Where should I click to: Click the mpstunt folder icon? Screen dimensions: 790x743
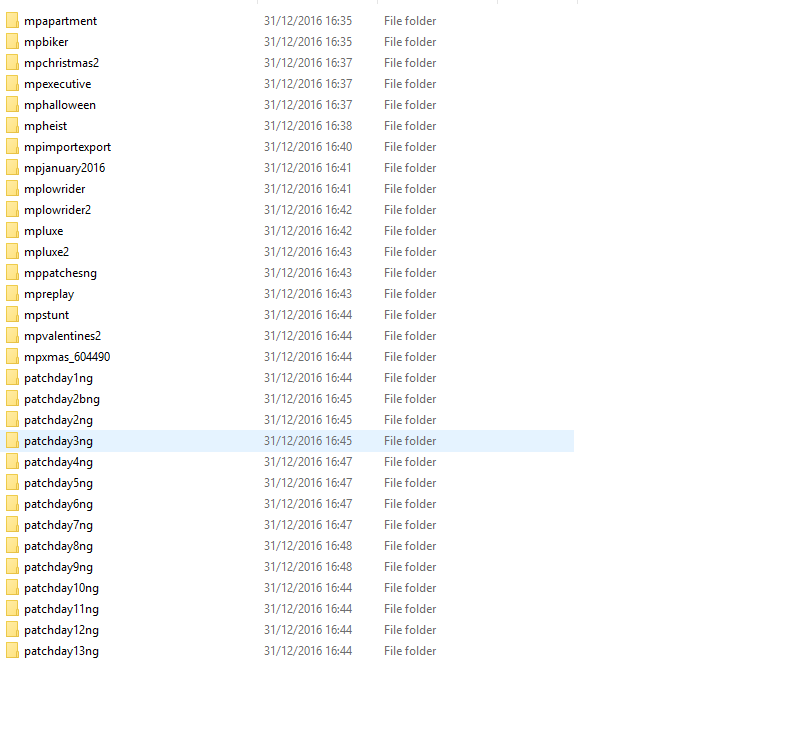pyautogui.click(x=13, y=315)
